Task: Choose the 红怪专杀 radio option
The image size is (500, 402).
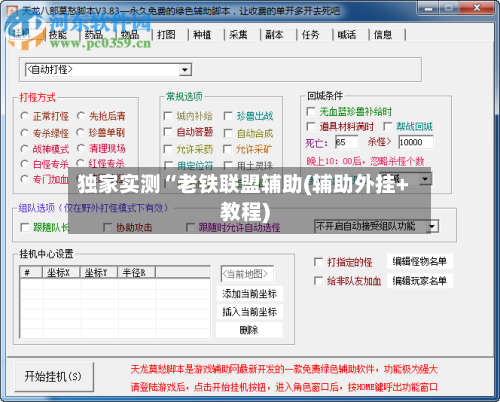Action: pos(81,163)
